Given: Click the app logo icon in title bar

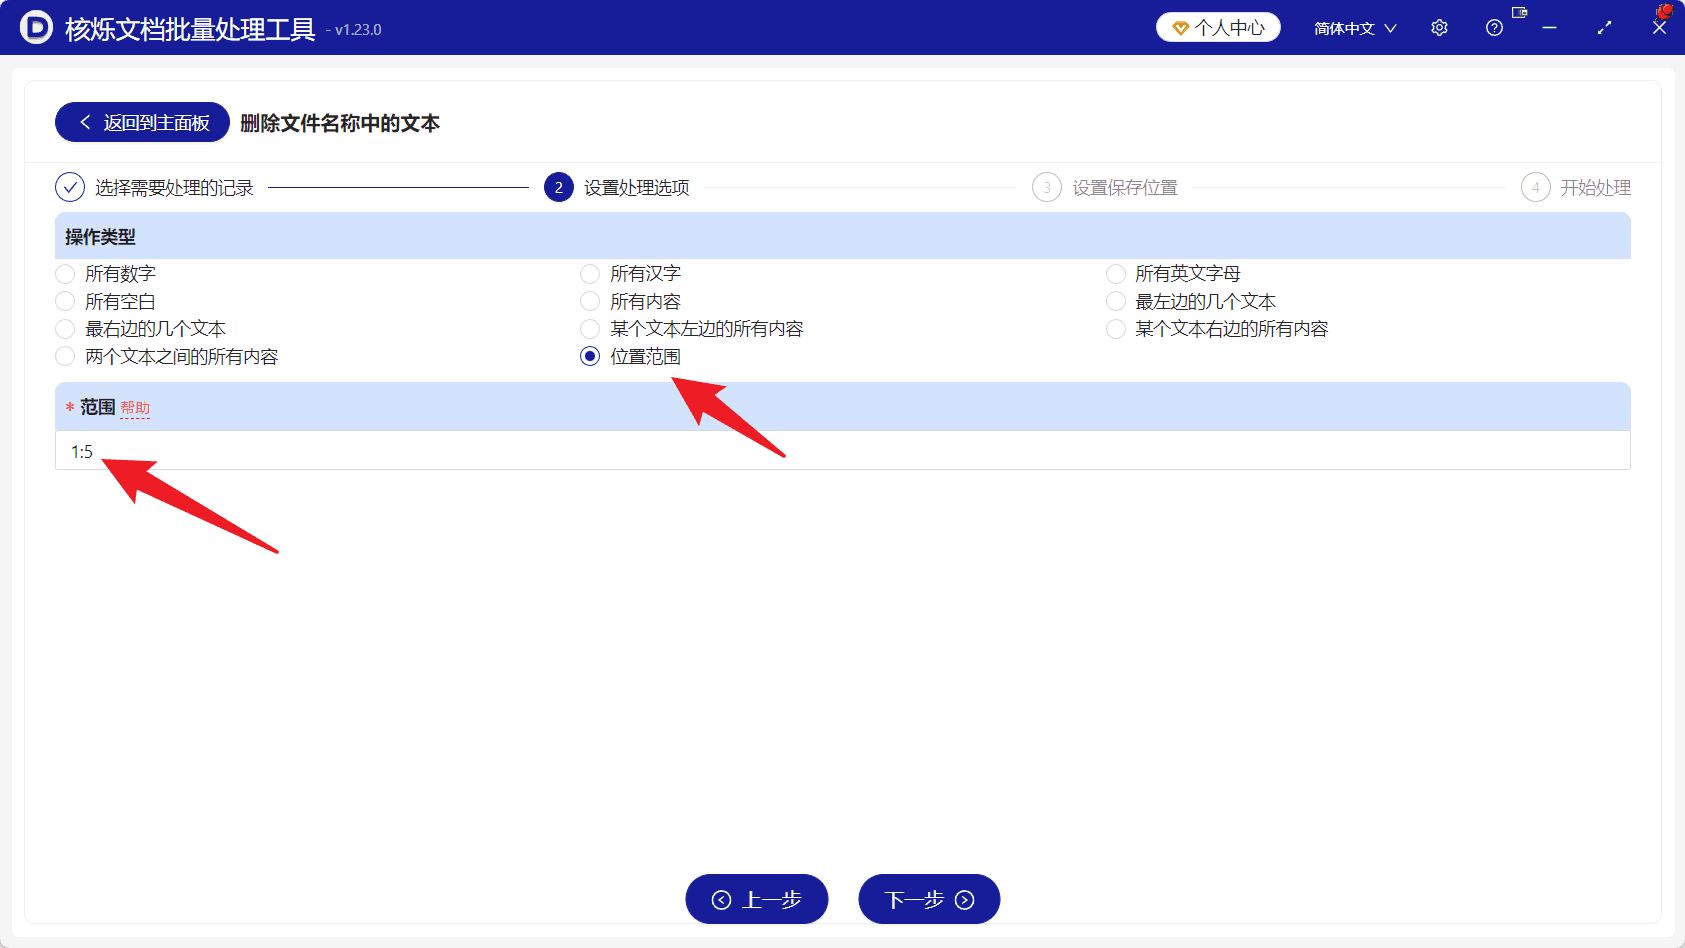Looking at the screenshot, I should coord(36,28).
